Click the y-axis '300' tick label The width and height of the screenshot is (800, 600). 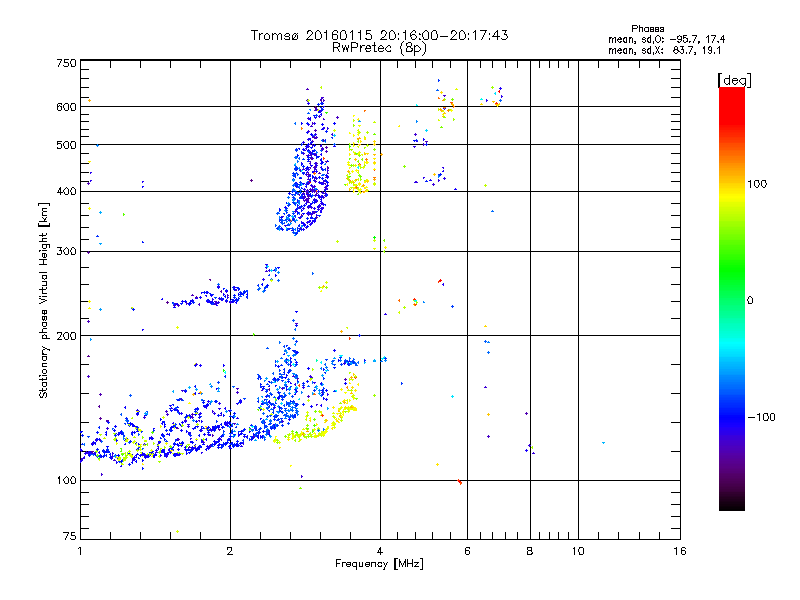66,252
